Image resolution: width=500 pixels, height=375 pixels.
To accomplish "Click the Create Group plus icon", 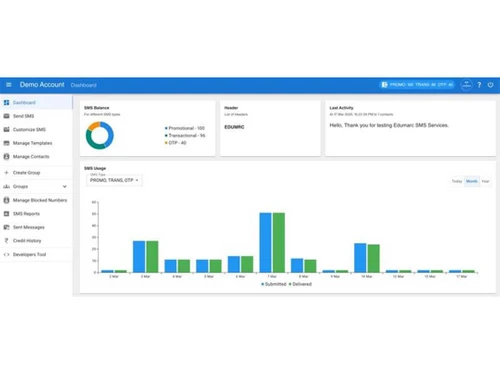I will 6,172.
